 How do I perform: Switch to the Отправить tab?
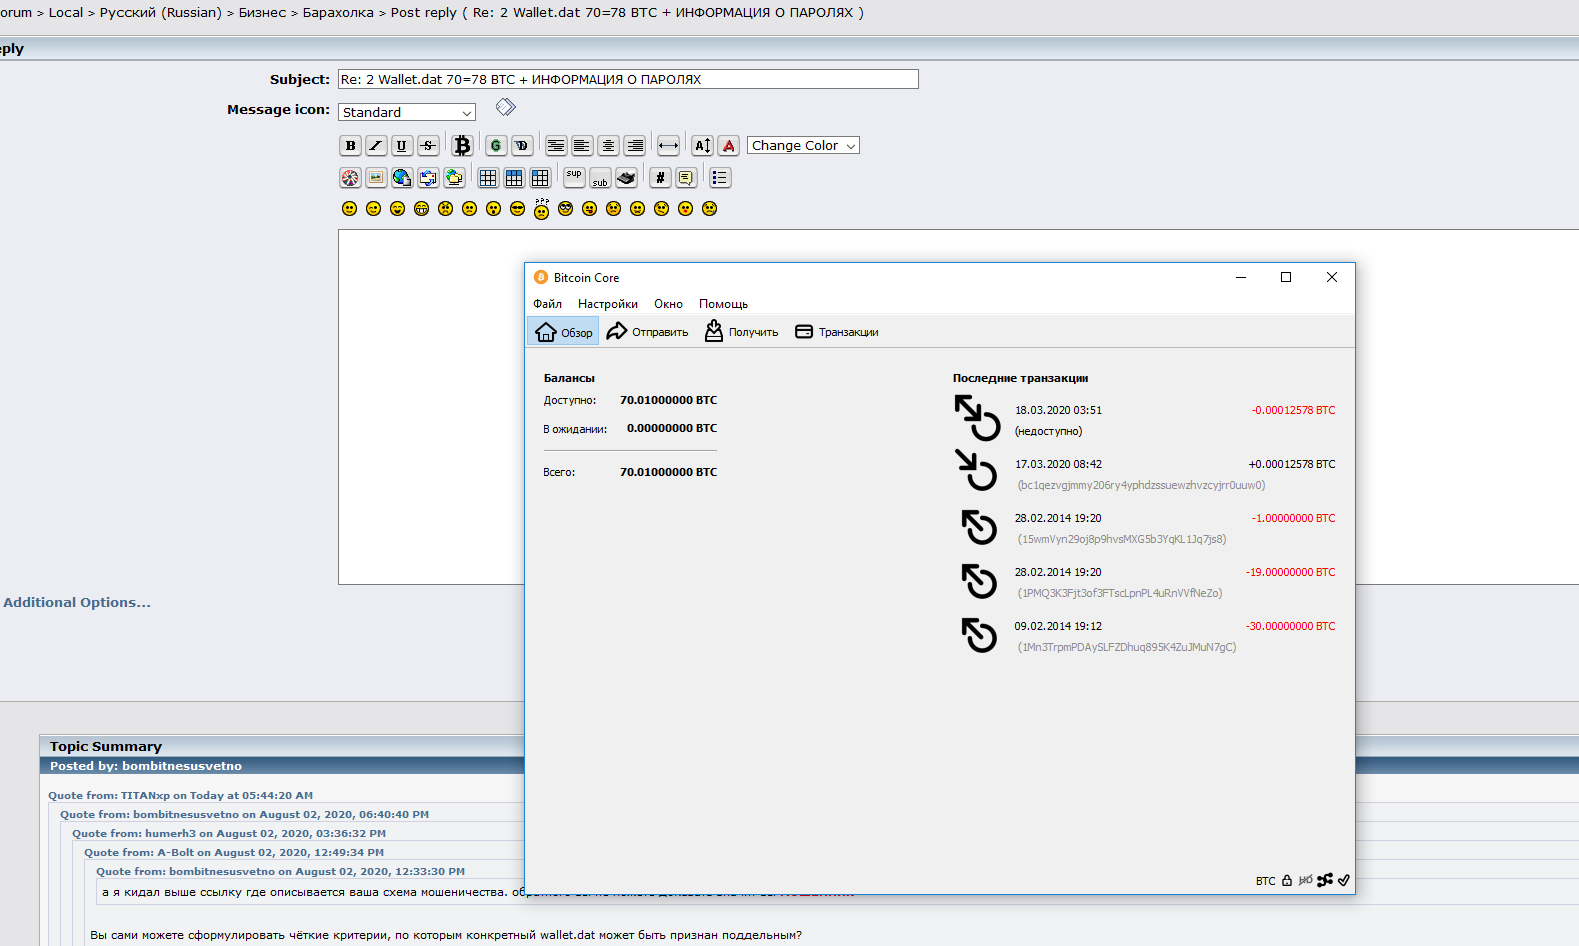647,332
